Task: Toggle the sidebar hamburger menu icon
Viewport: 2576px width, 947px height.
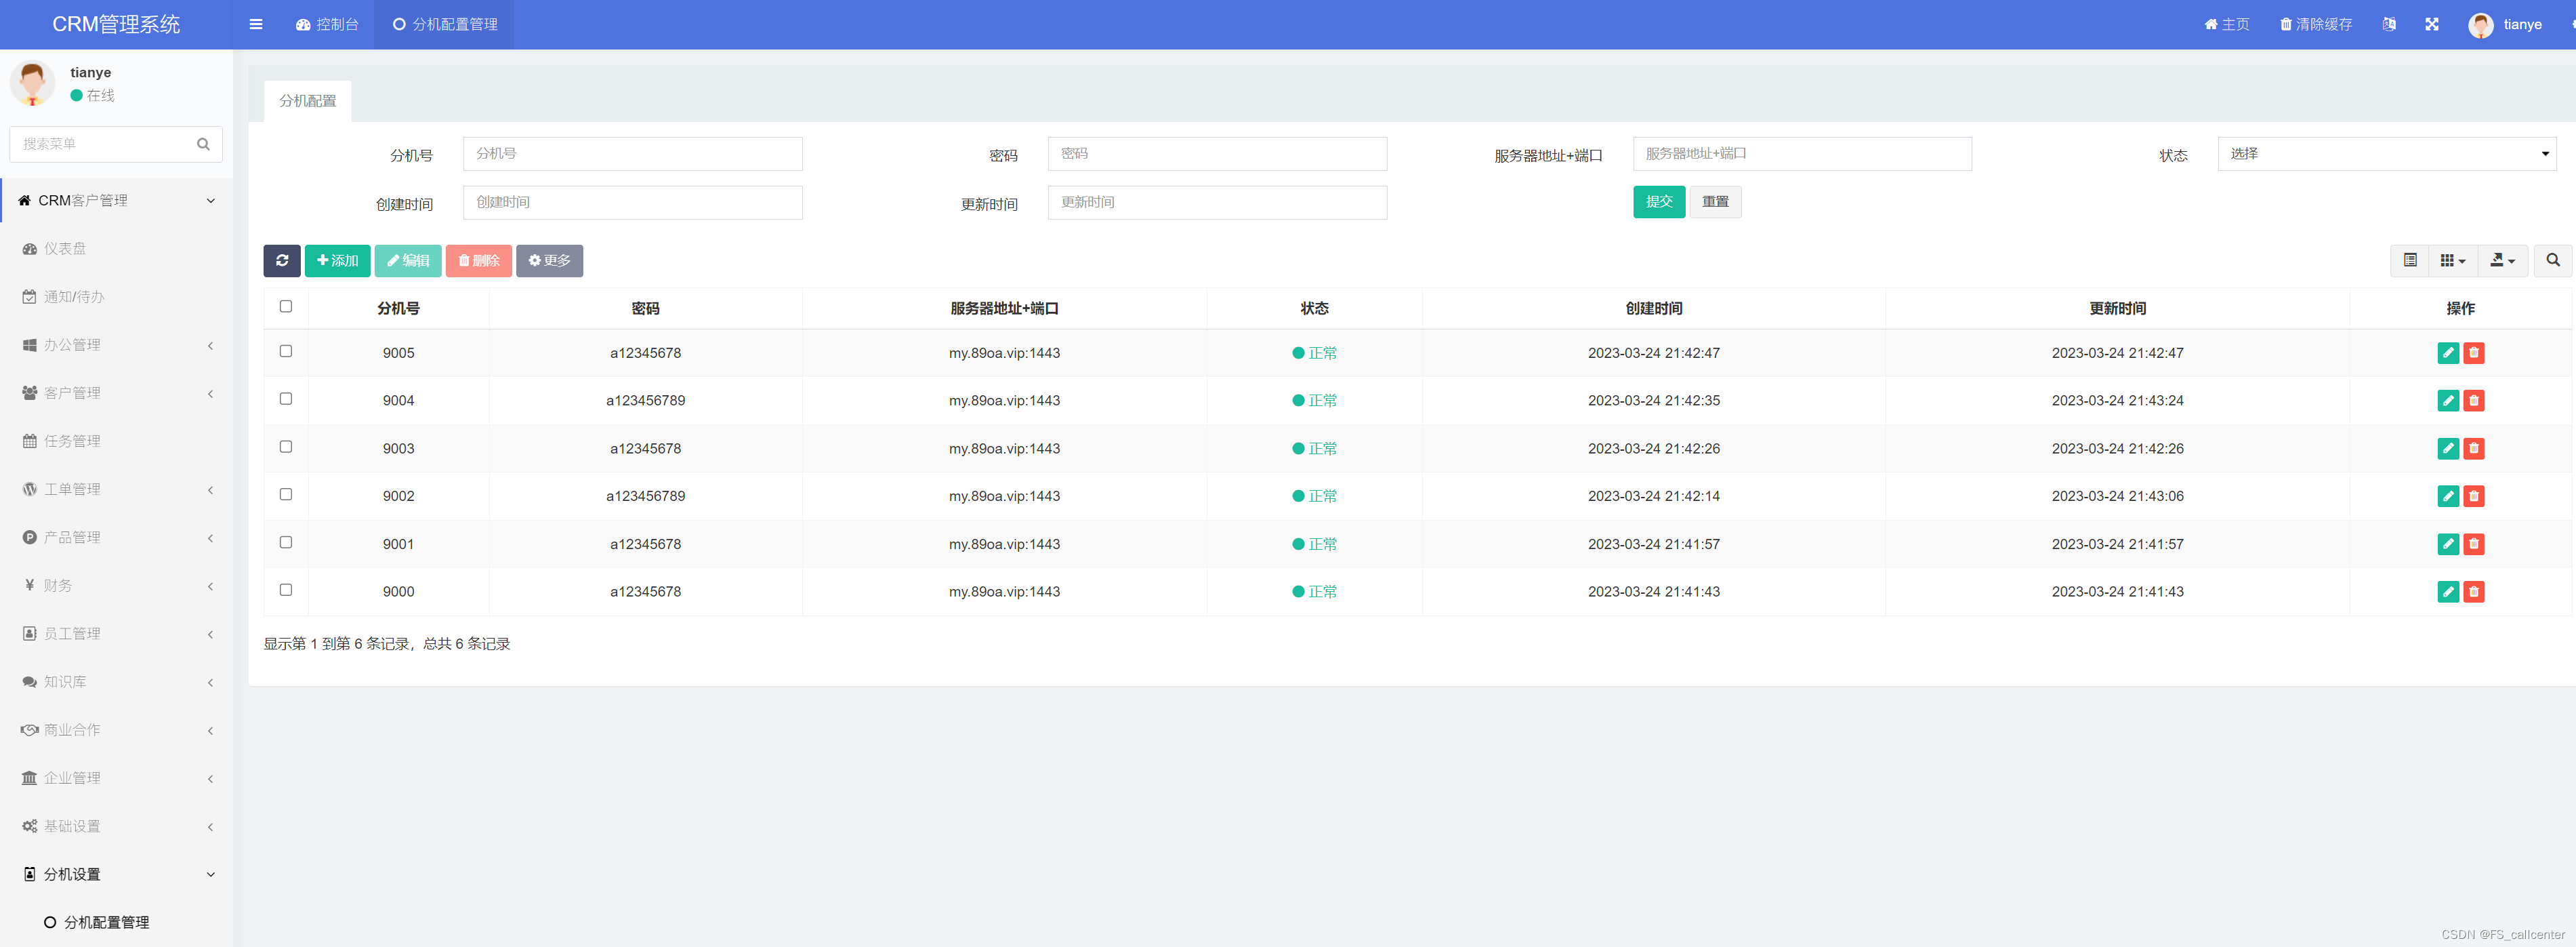Action: pos(256,24)
